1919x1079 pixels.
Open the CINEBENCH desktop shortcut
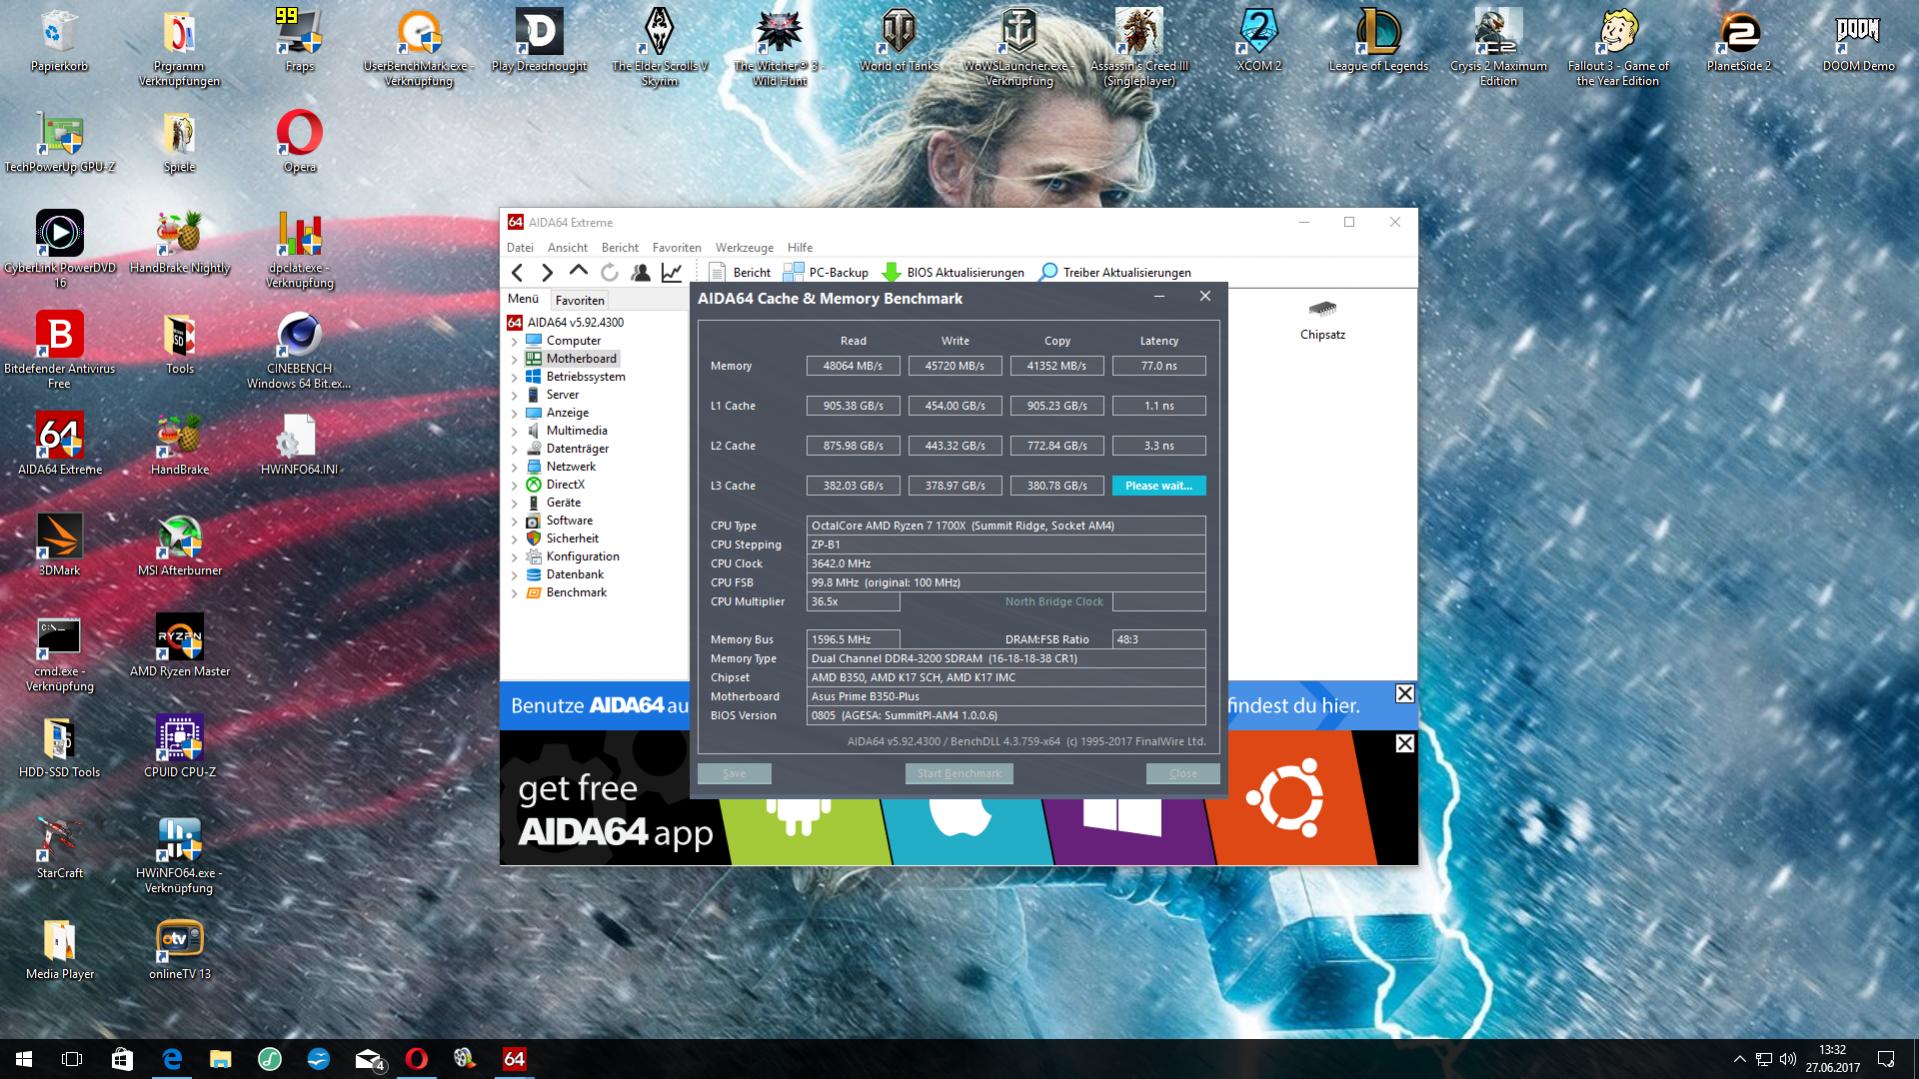(299, 350)
